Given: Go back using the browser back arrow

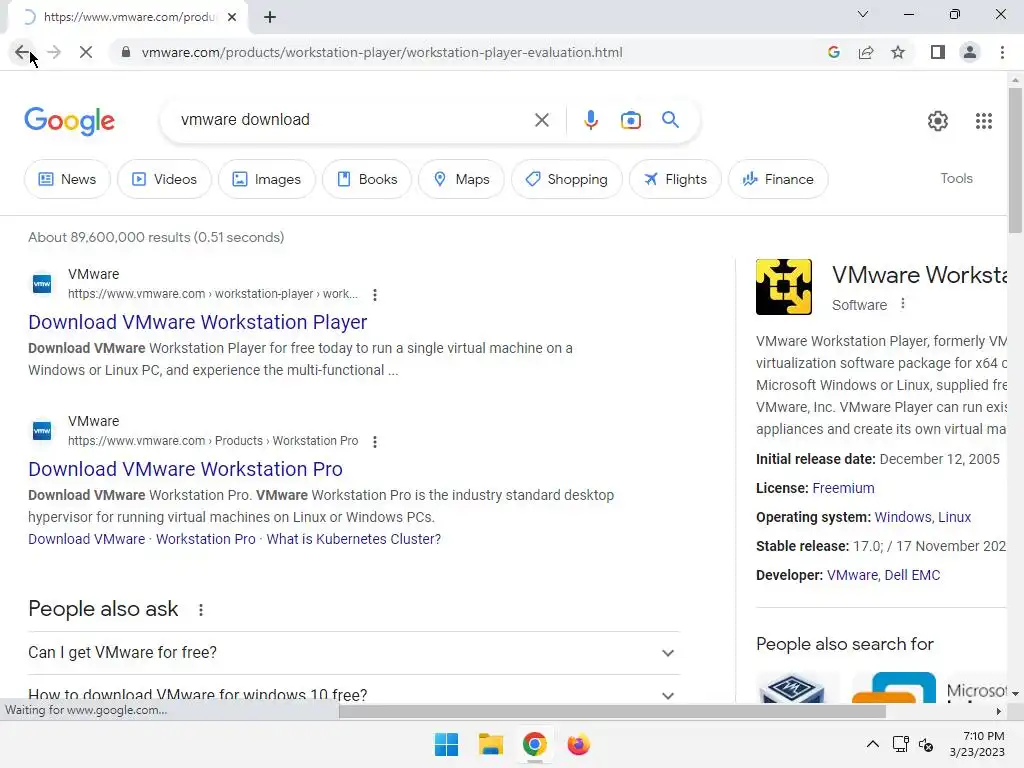Looking at the screenshot, I should [22, 52].
